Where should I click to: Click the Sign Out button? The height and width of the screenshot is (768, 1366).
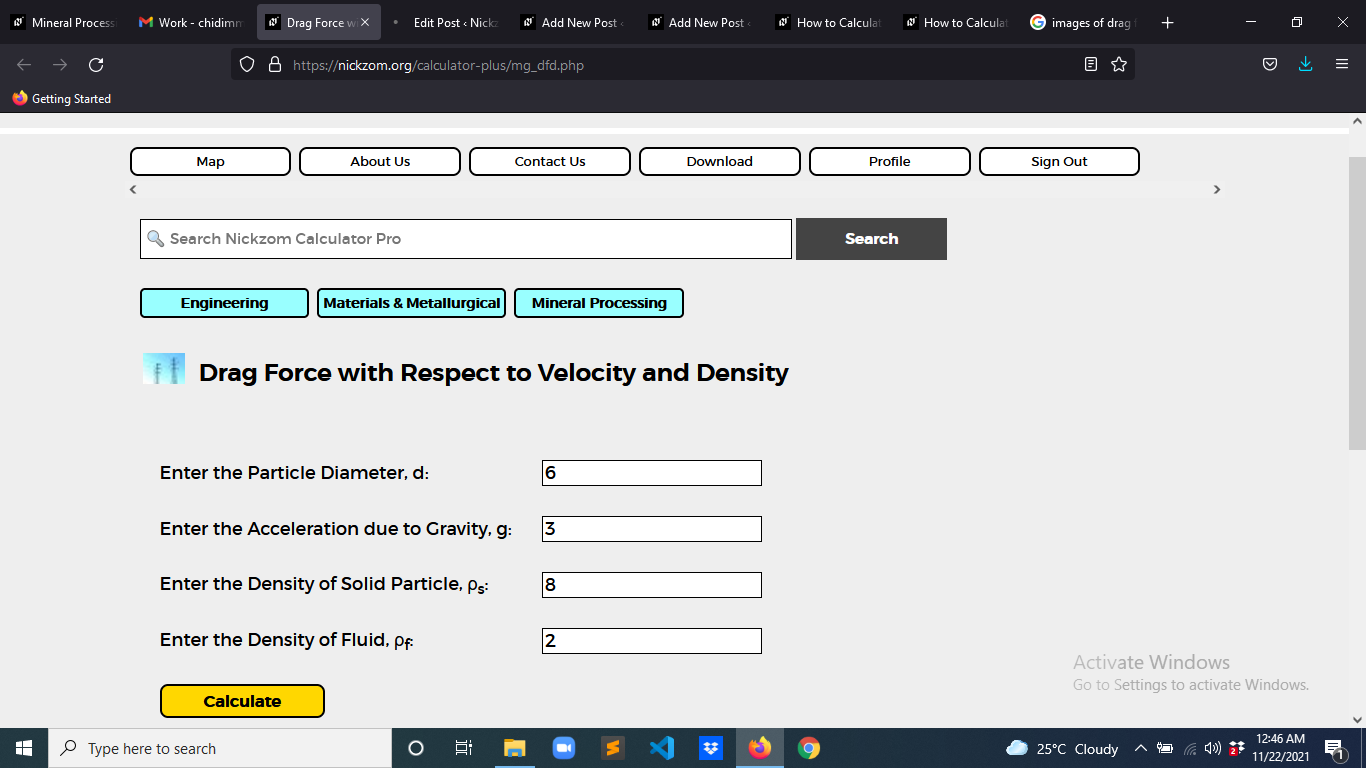click(1059, 161)
